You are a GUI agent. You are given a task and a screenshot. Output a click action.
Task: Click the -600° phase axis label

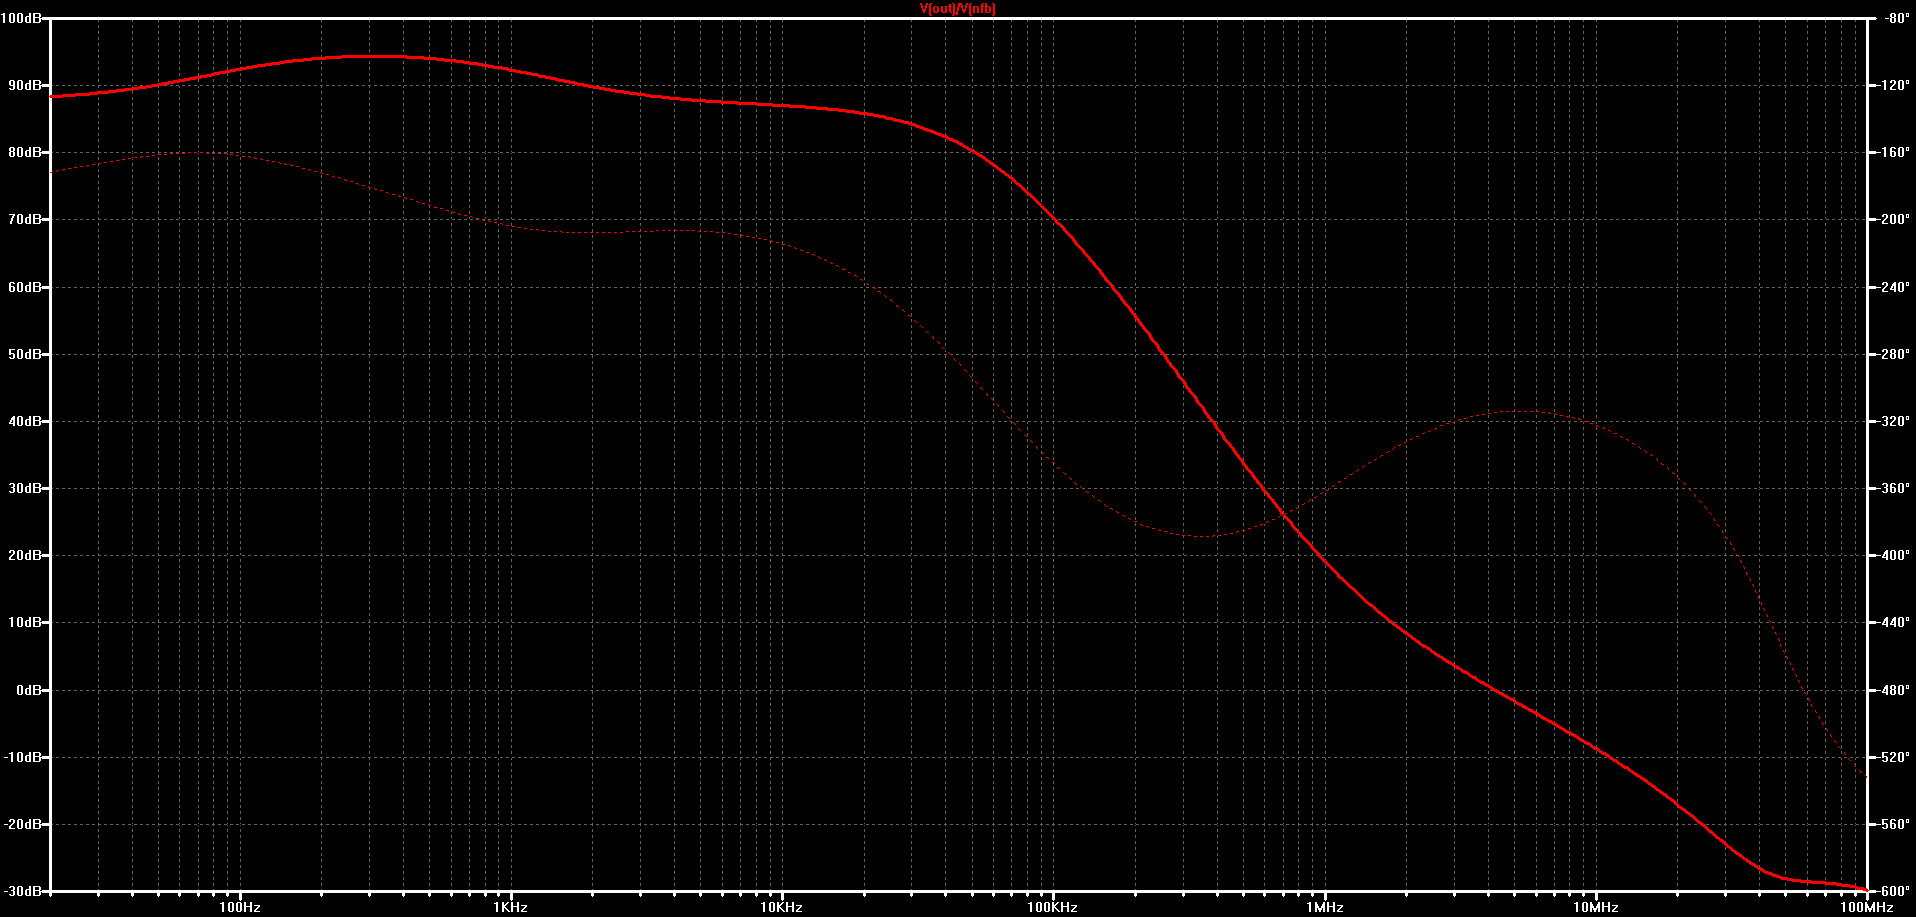tap(1893, 890)
